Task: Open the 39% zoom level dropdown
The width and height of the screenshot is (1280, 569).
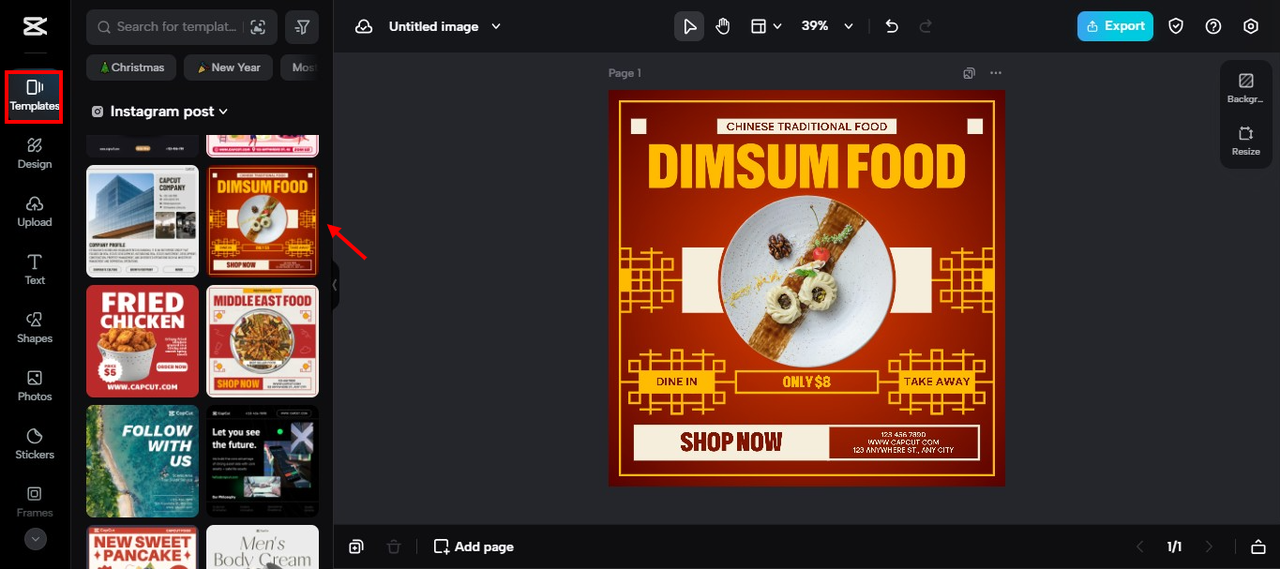Action: tap(828, 27)
